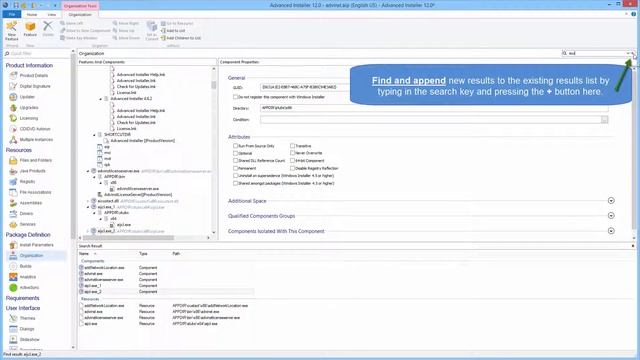Open the Services page
The image size is (640, 360).
coord(23,224)
